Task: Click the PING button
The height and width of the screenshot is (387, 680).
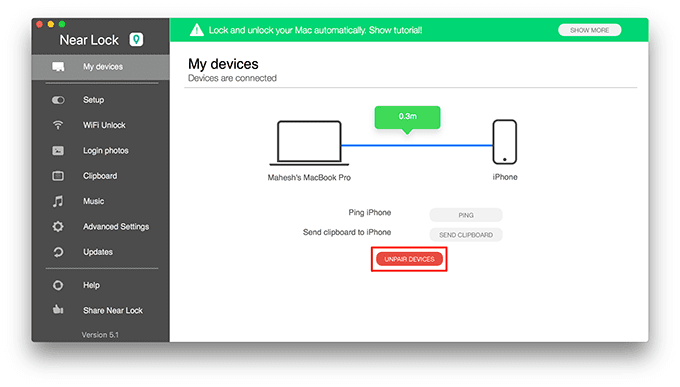Action: [466, 215]
